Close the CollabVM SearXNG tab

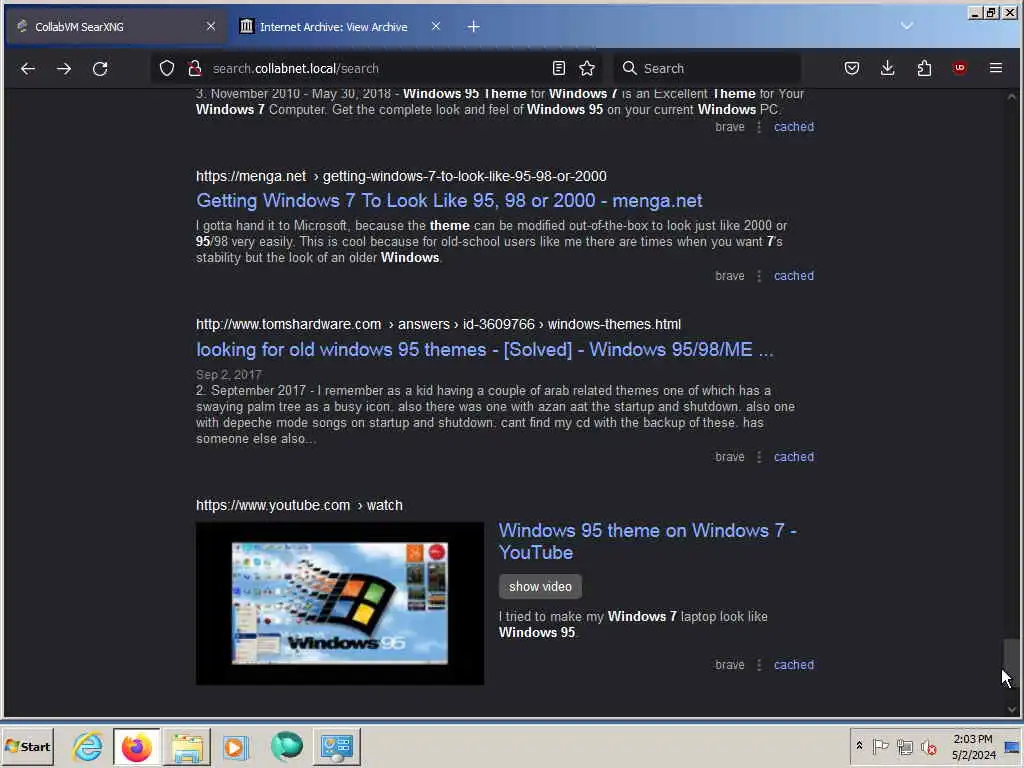pyautogui.click(x=210, y=26)
